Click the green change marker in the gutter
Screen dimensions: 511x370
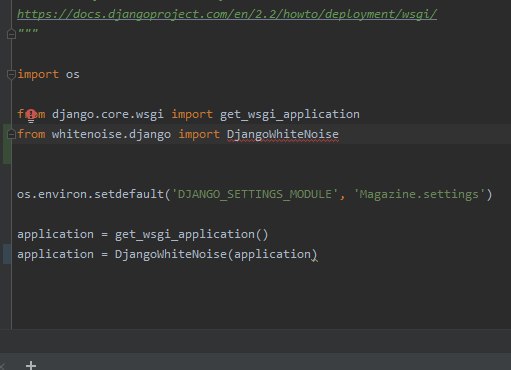click(x=7, y=144)
